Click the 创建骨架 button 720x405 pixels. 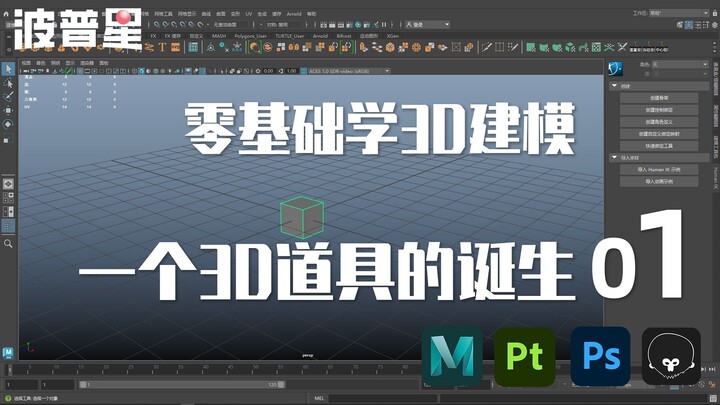point(659,98)
